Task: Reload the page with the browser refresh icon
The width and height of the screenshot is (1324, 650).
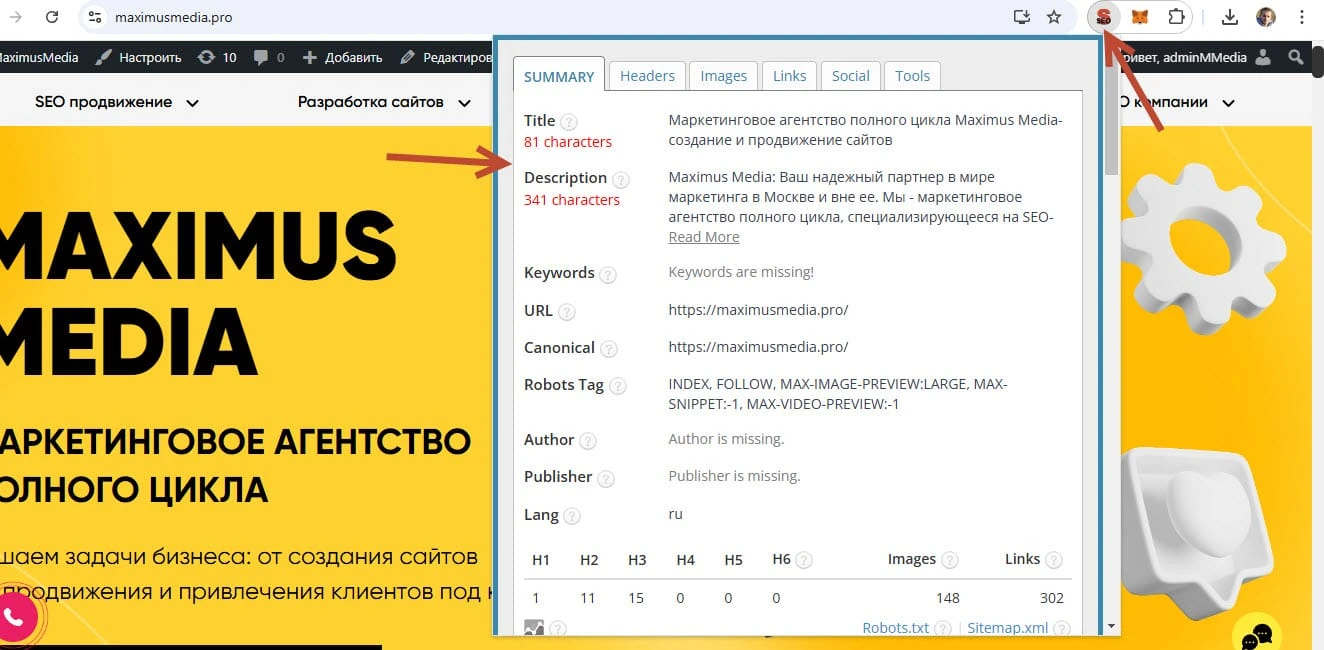Action: [x=52, y=17]
